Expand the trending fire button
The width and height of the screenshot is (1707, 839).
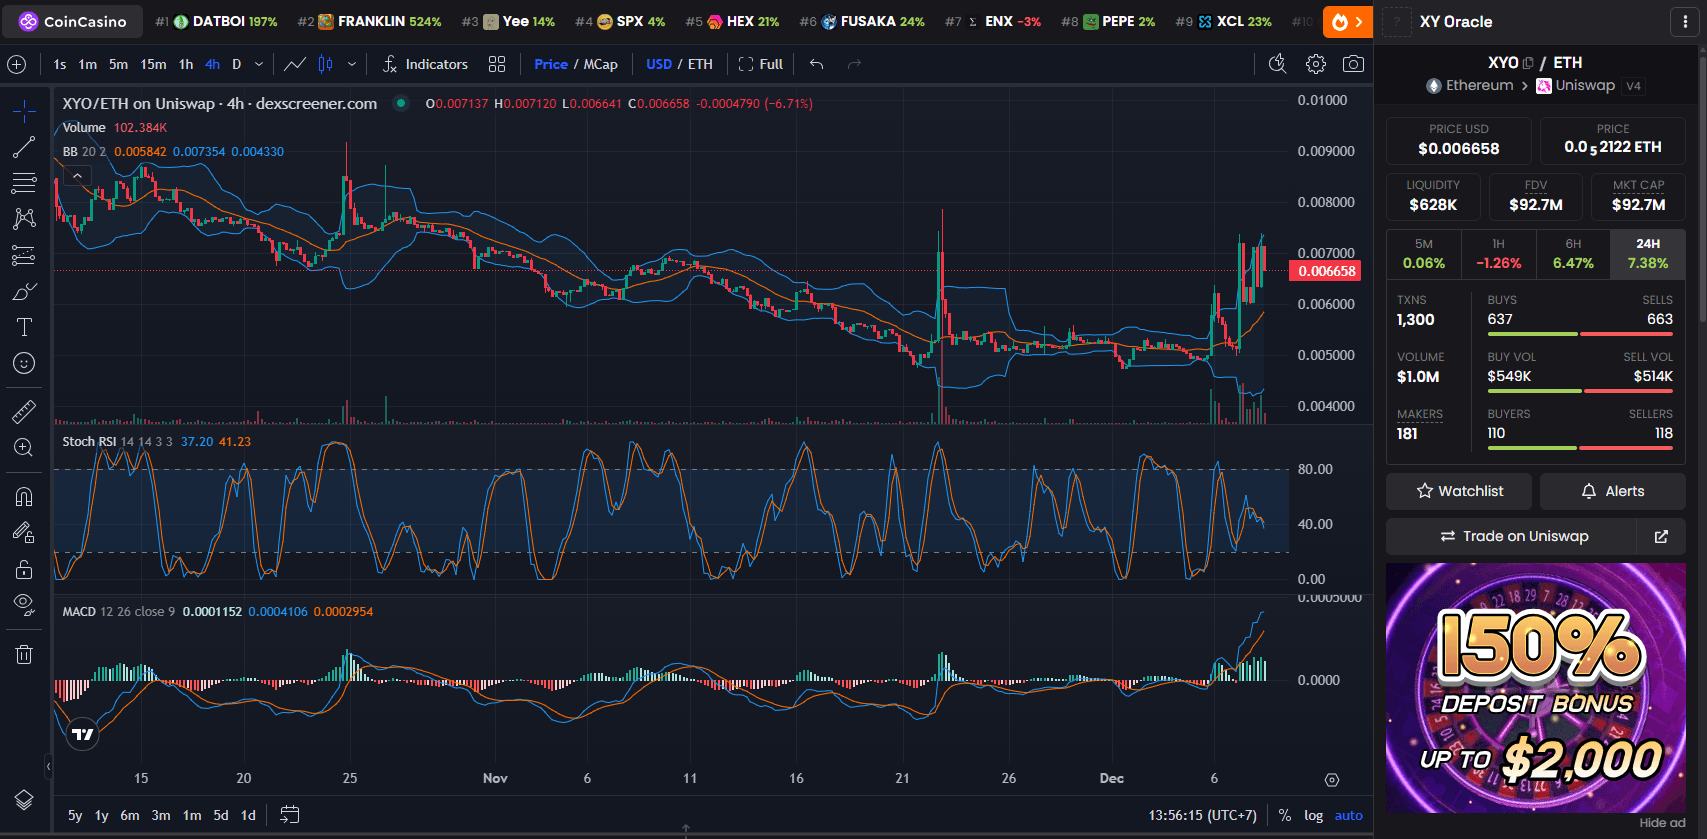(x=1348, y=21)
